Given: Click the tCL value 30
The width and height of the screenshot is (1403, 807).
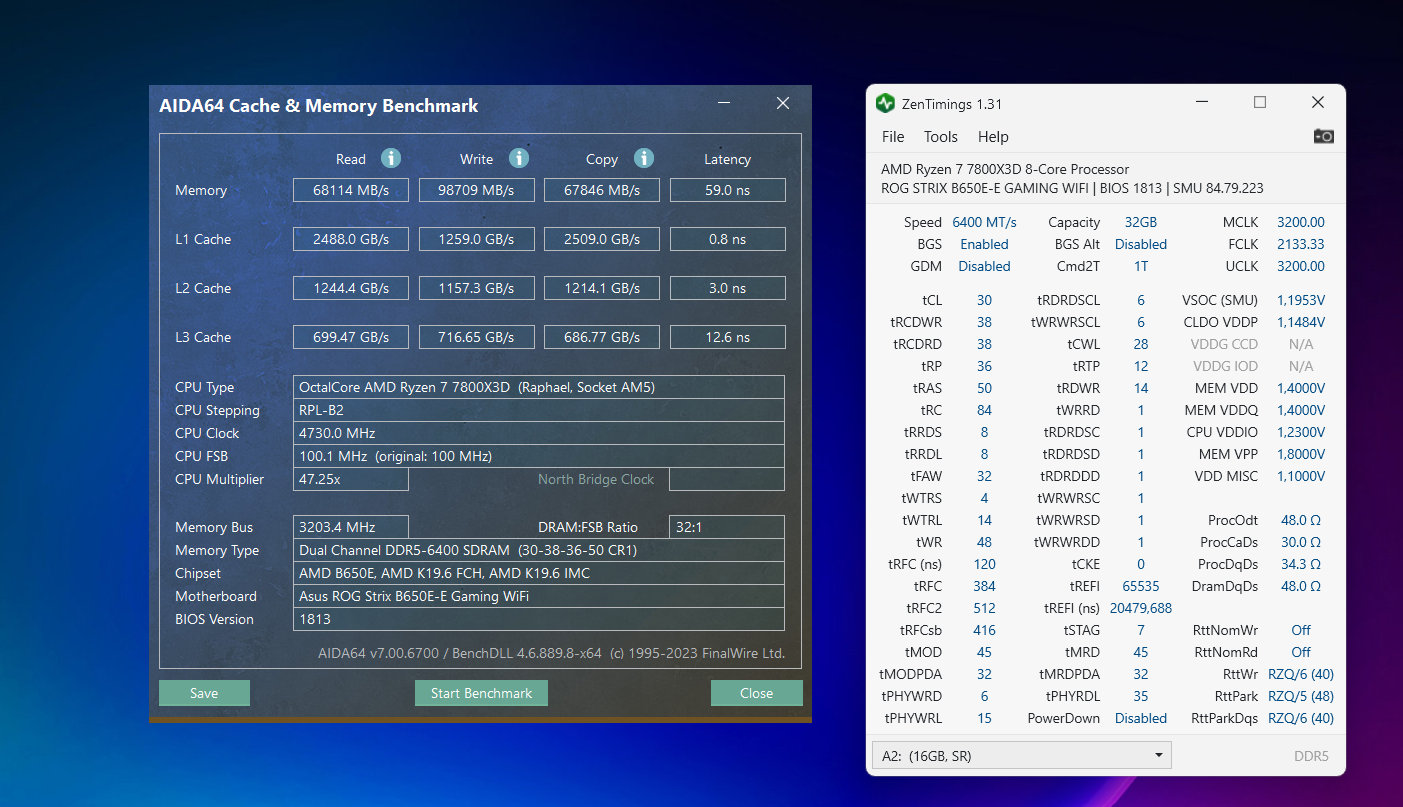Looking at the screenshot, I should [x=984, y=300].
